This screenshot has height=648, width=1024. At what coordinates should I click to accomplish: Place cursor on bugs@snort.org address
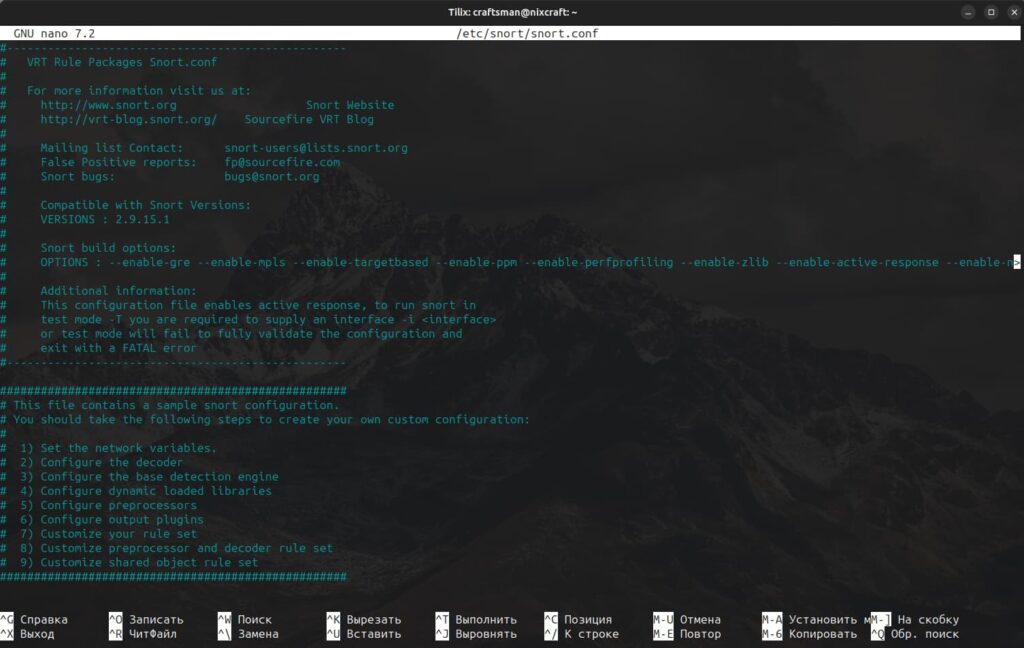click(272, 176)
